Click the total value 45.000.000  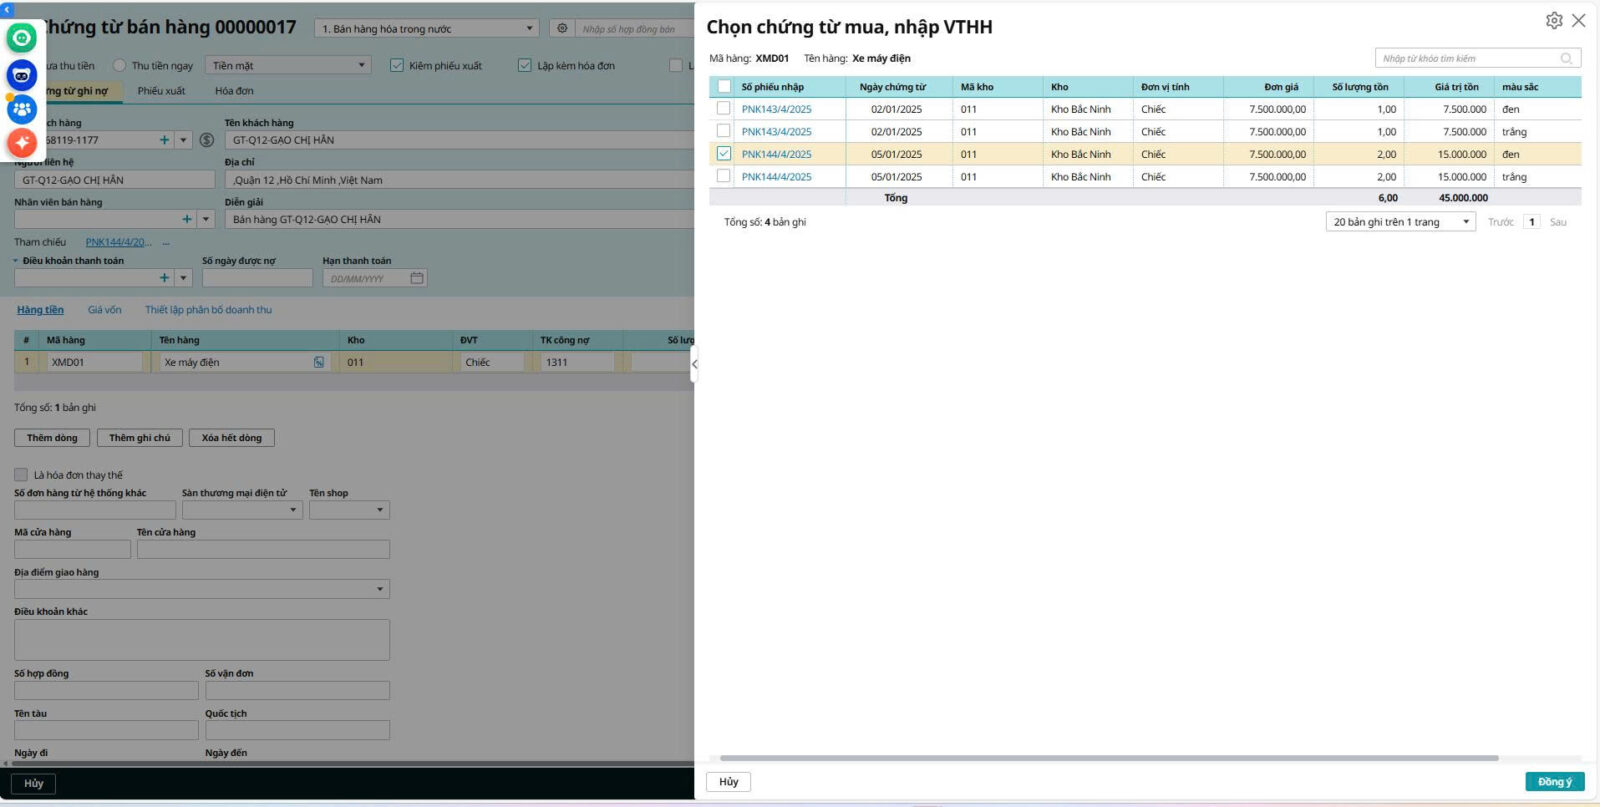click(1463, 198)
